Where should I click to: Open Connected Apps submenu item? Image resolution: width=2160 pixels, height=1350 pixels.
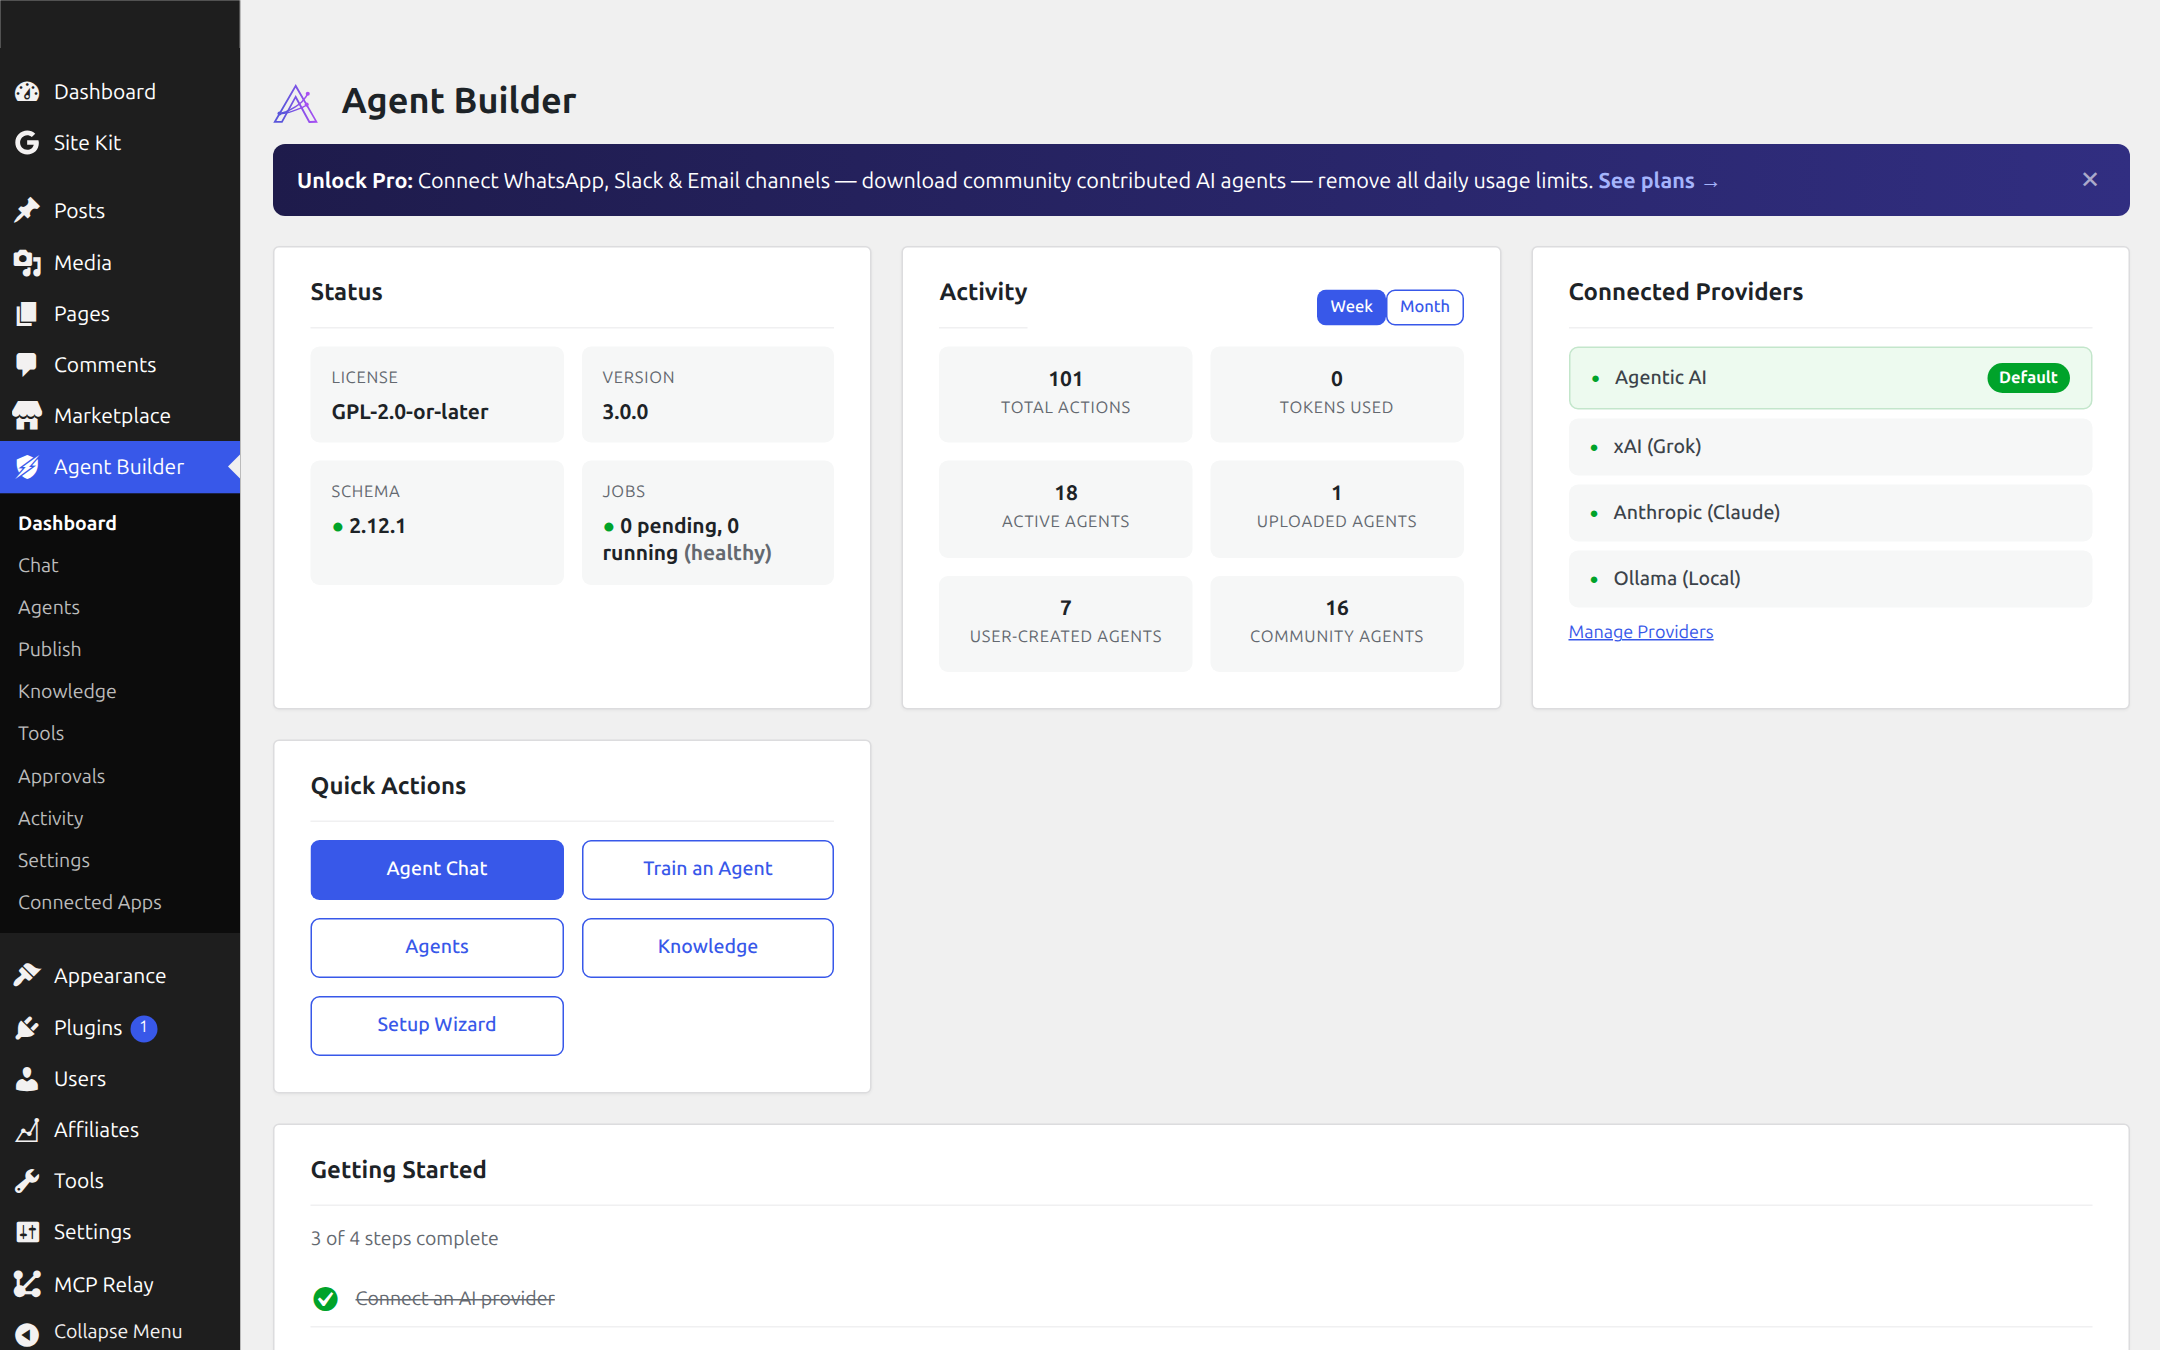click(90, 902)
